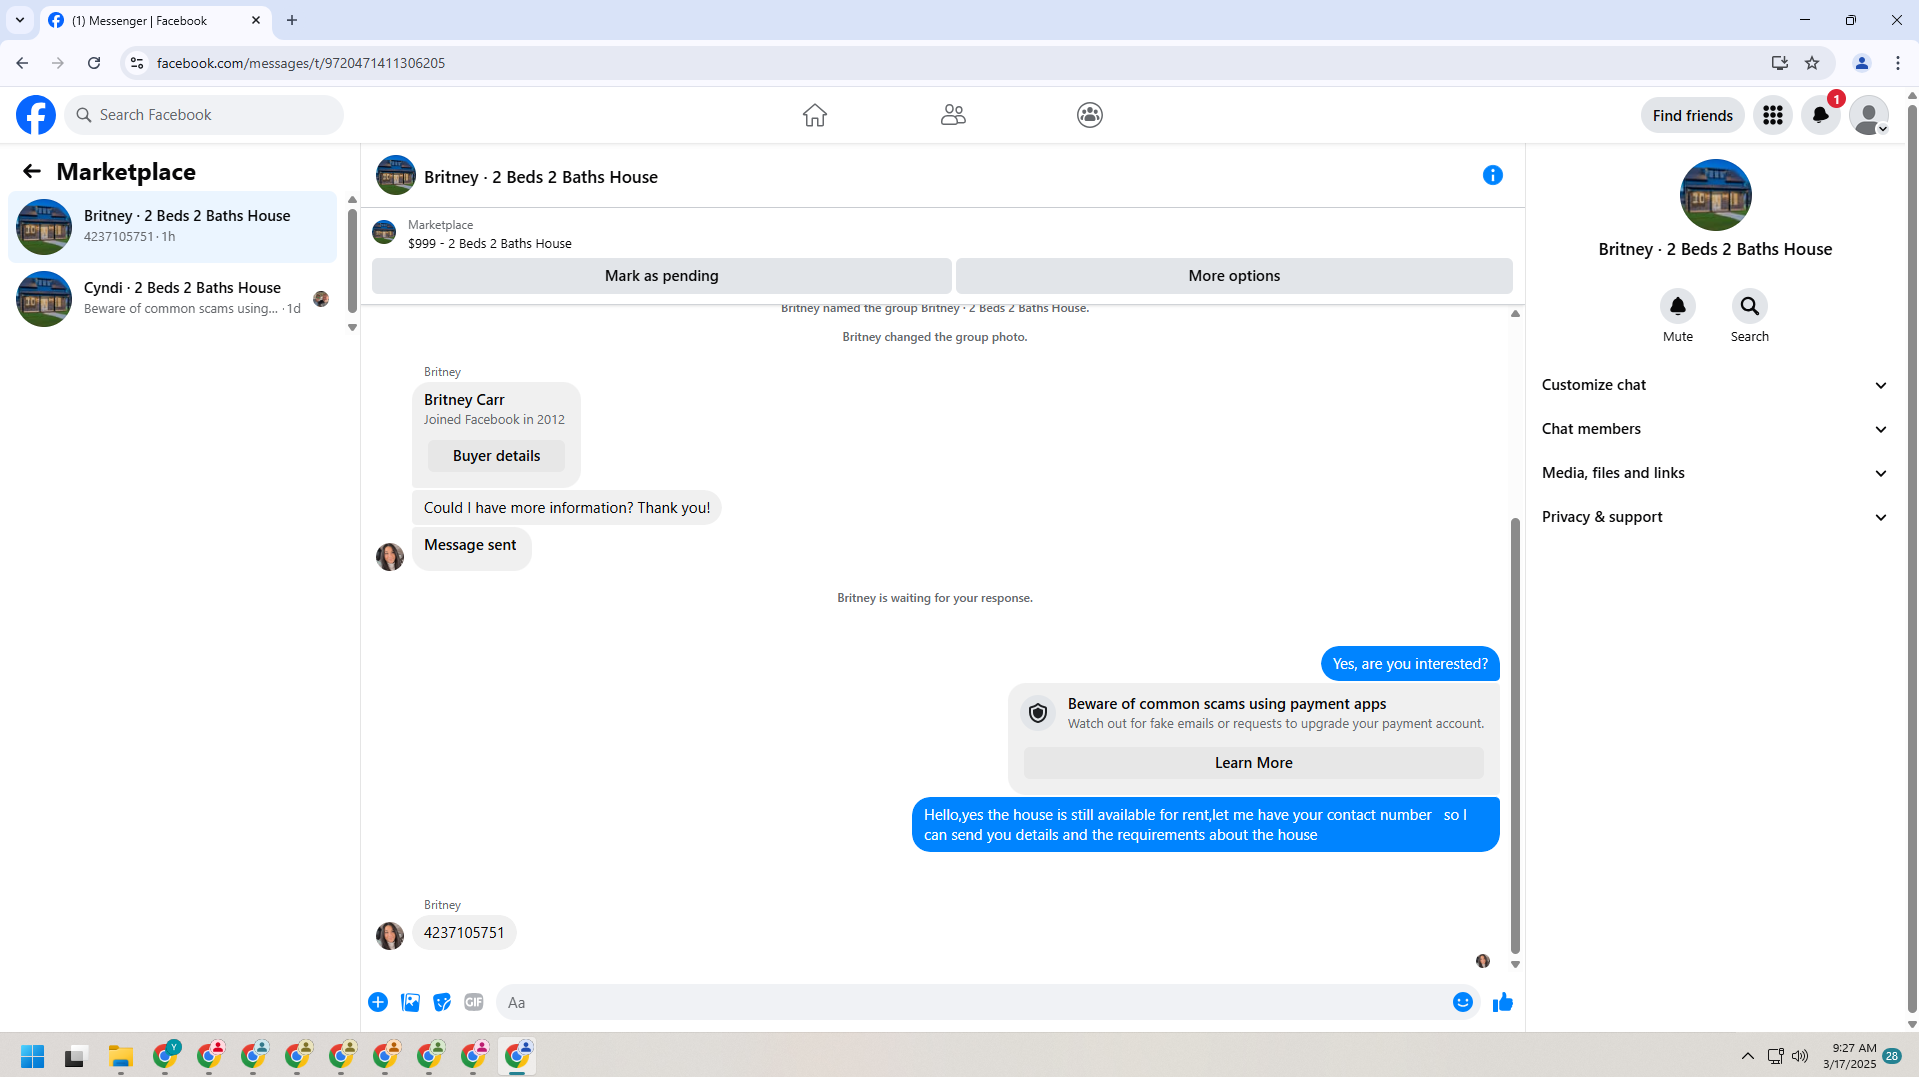Viewport: 1919px width, 1077px height.
Task: Open the emoji picker
Action: coord(1463,1002)
